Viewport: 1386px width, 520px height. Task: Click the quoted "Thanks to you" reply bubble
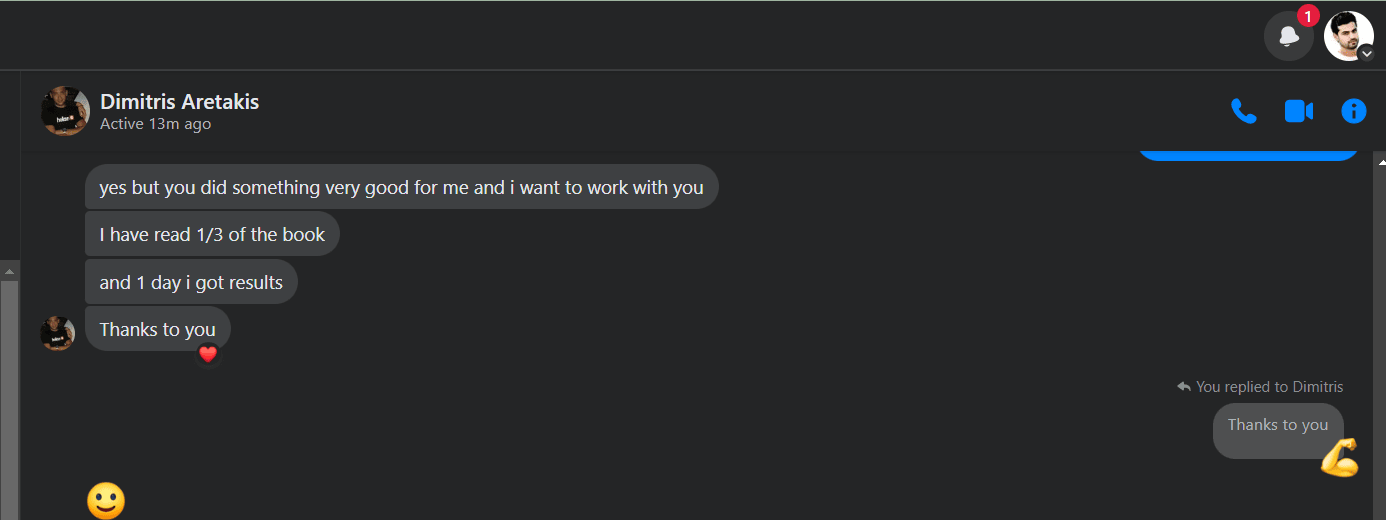1278,430
